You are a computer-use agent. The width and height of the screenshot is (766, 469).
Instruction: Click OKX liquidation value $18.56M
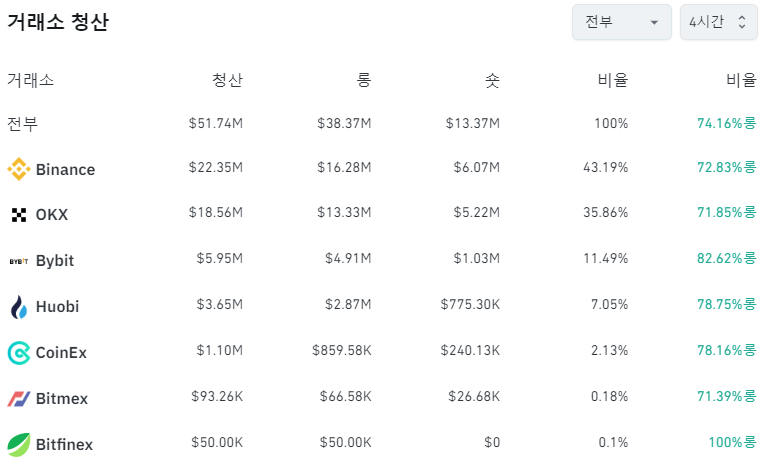click(215, 213)
